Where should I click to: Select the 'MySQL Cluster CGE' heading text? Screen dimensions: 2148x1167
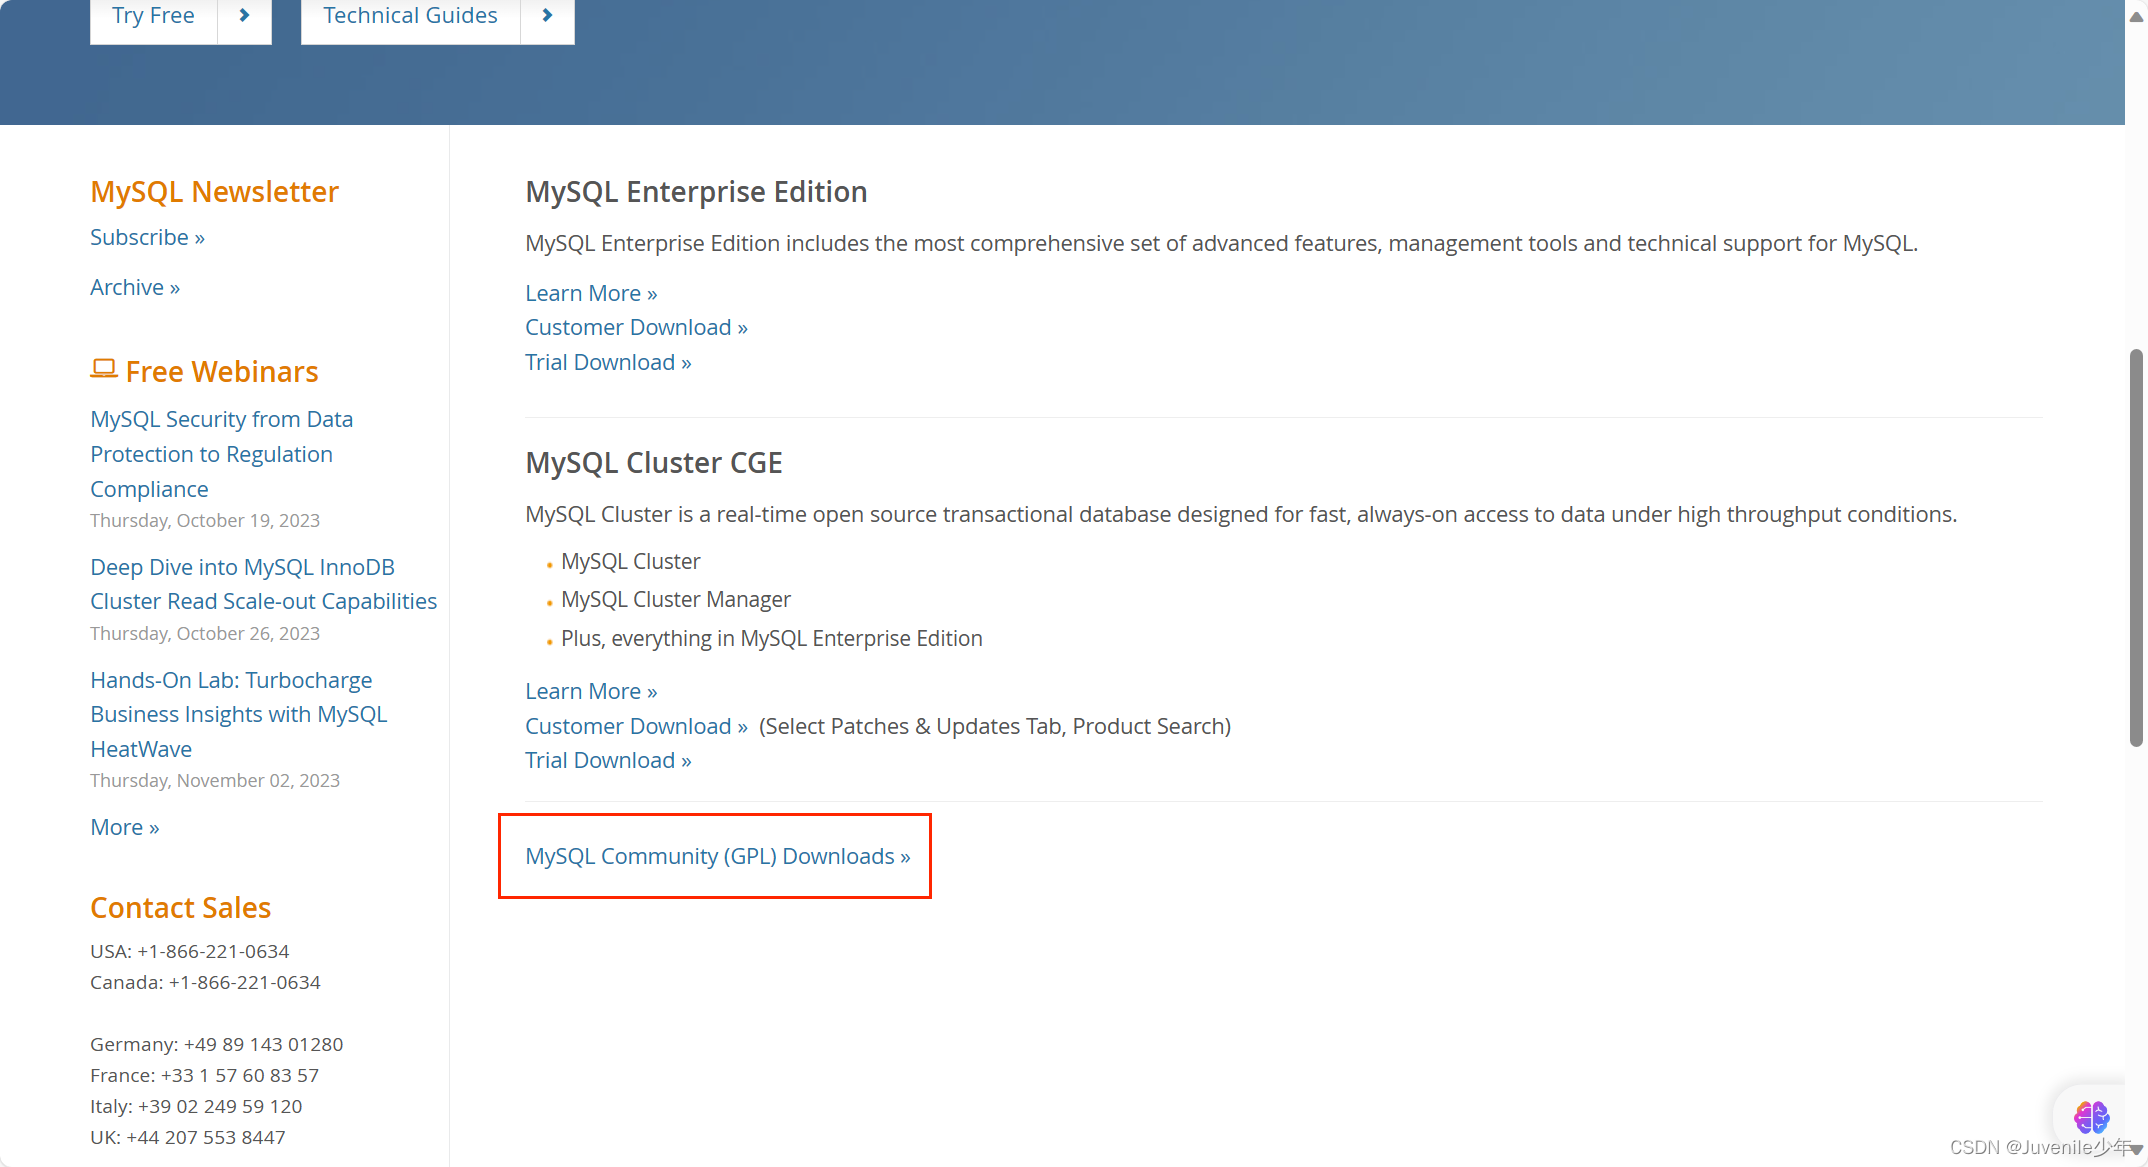pyautogui.click(x=654, y=462)
